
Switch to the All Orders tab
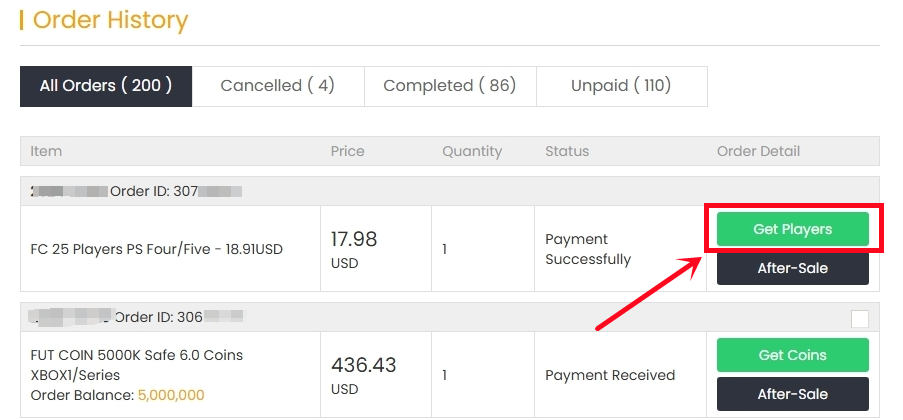click(106, 86)
